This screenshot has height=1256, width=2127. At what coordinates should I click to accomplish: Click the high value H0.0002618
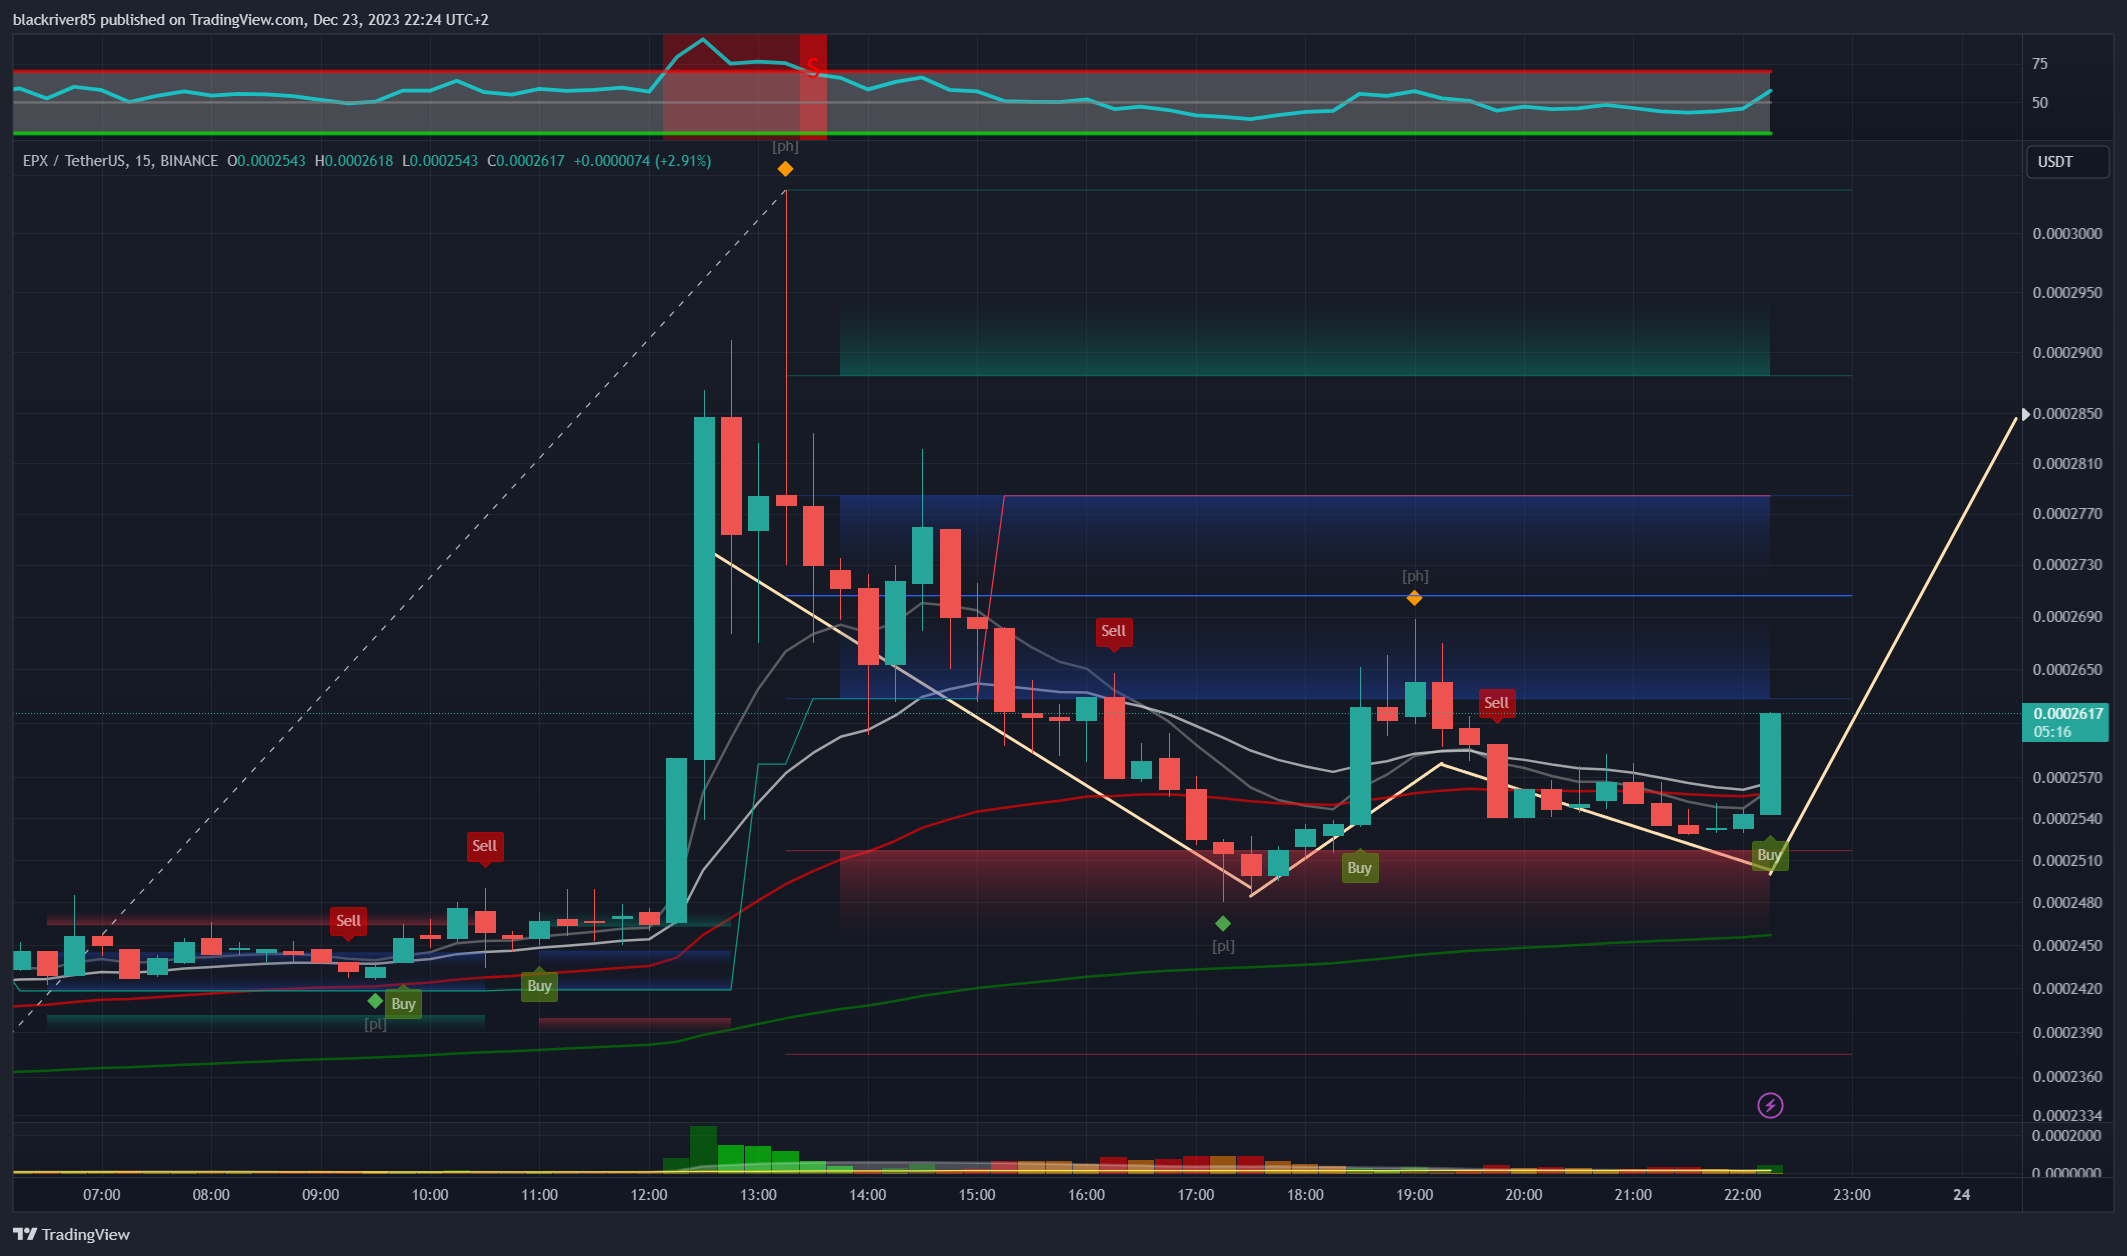[354, 161]
